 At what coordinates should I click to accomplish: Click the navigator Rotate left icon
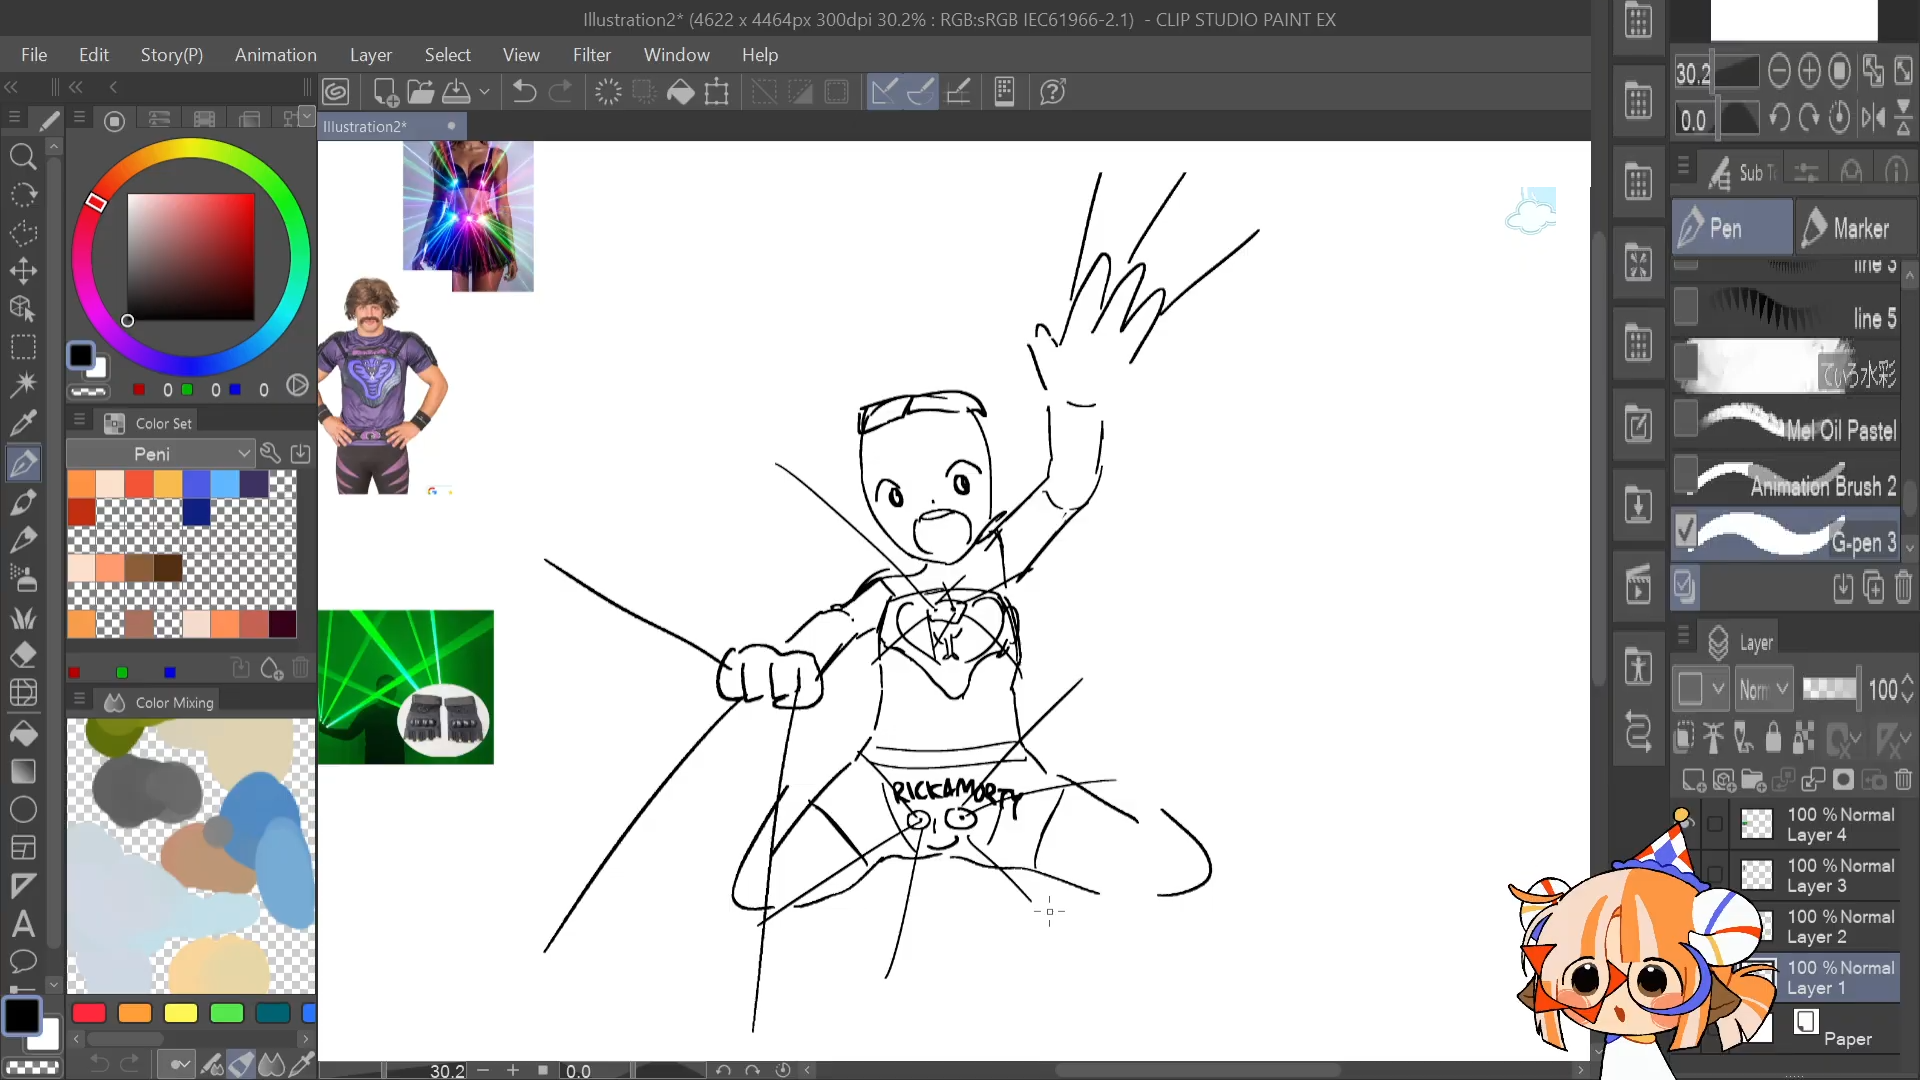1779,119
